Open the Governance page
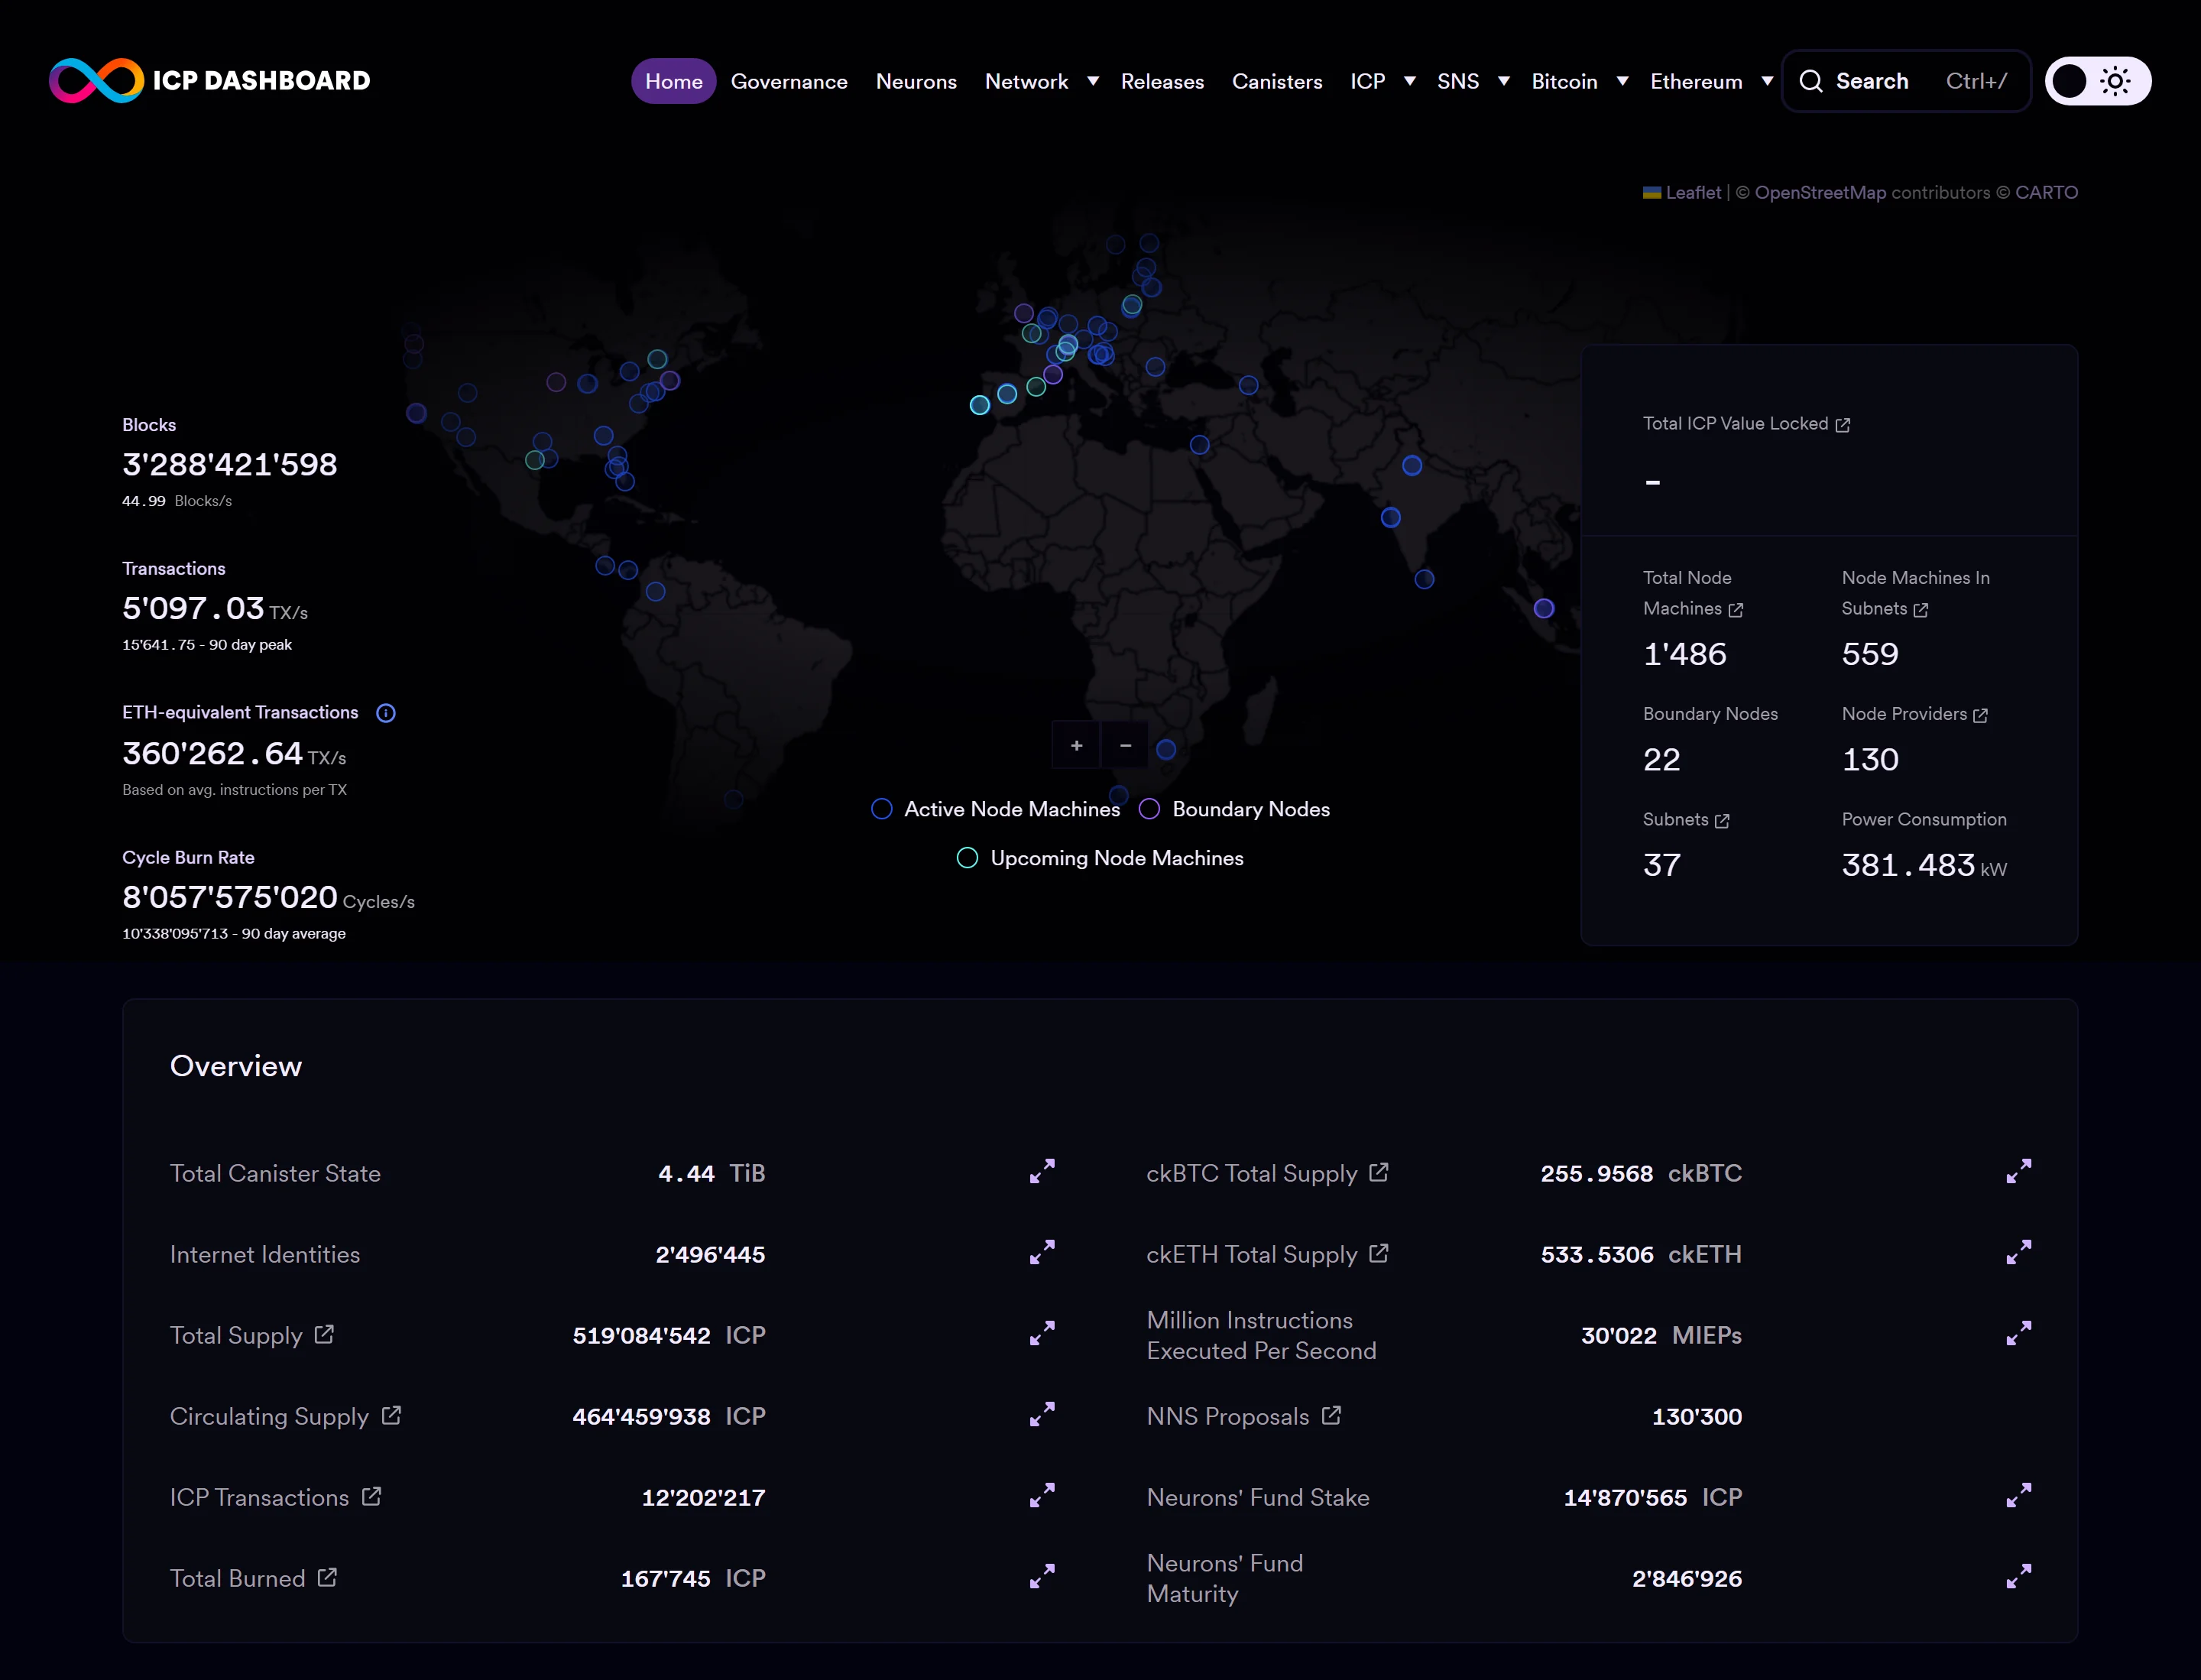This screenshot has height=1680, width=2201. (x=789, y=81)
